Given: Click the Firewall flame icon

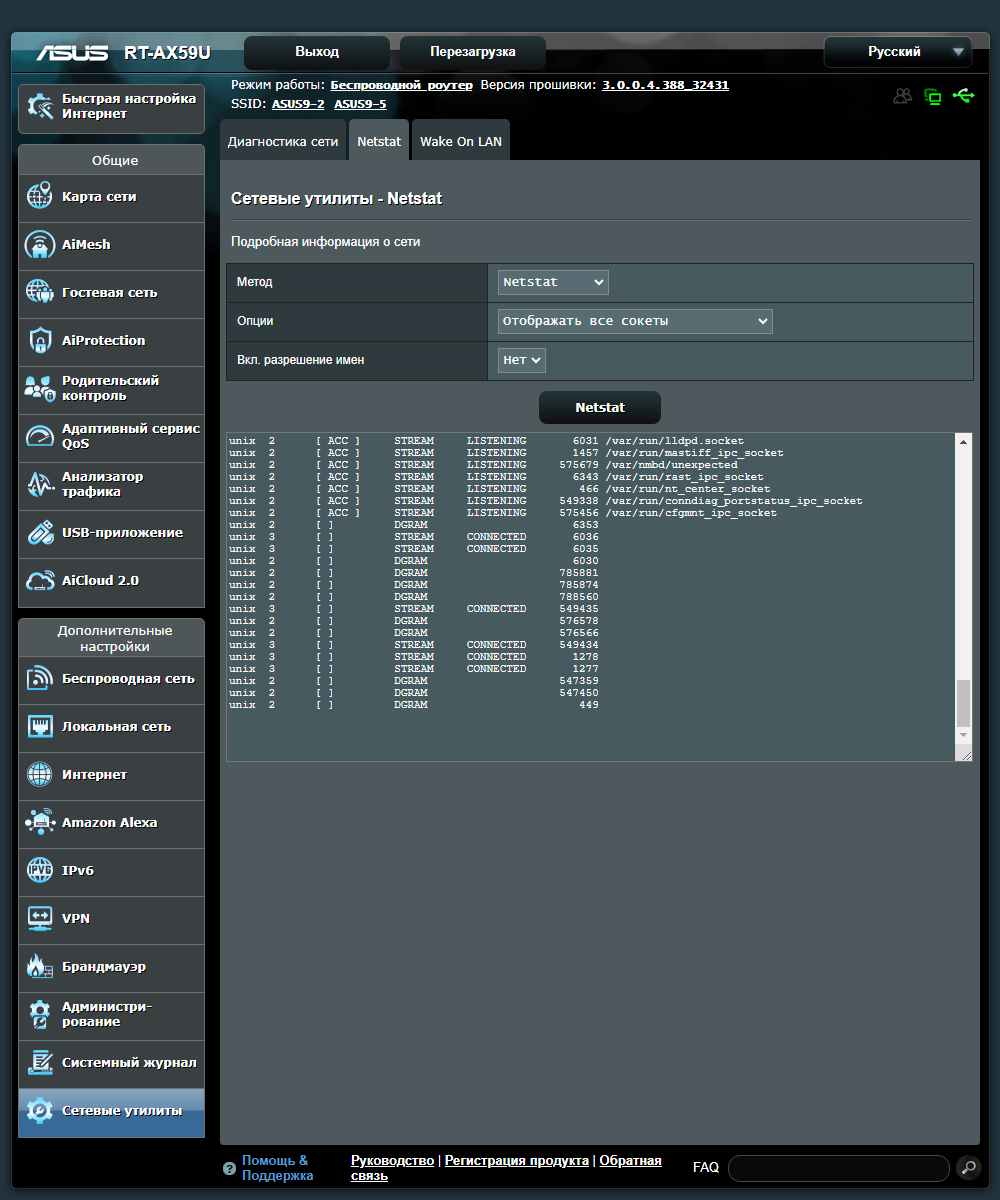Looking at the screenshot, I should point(39,967).
